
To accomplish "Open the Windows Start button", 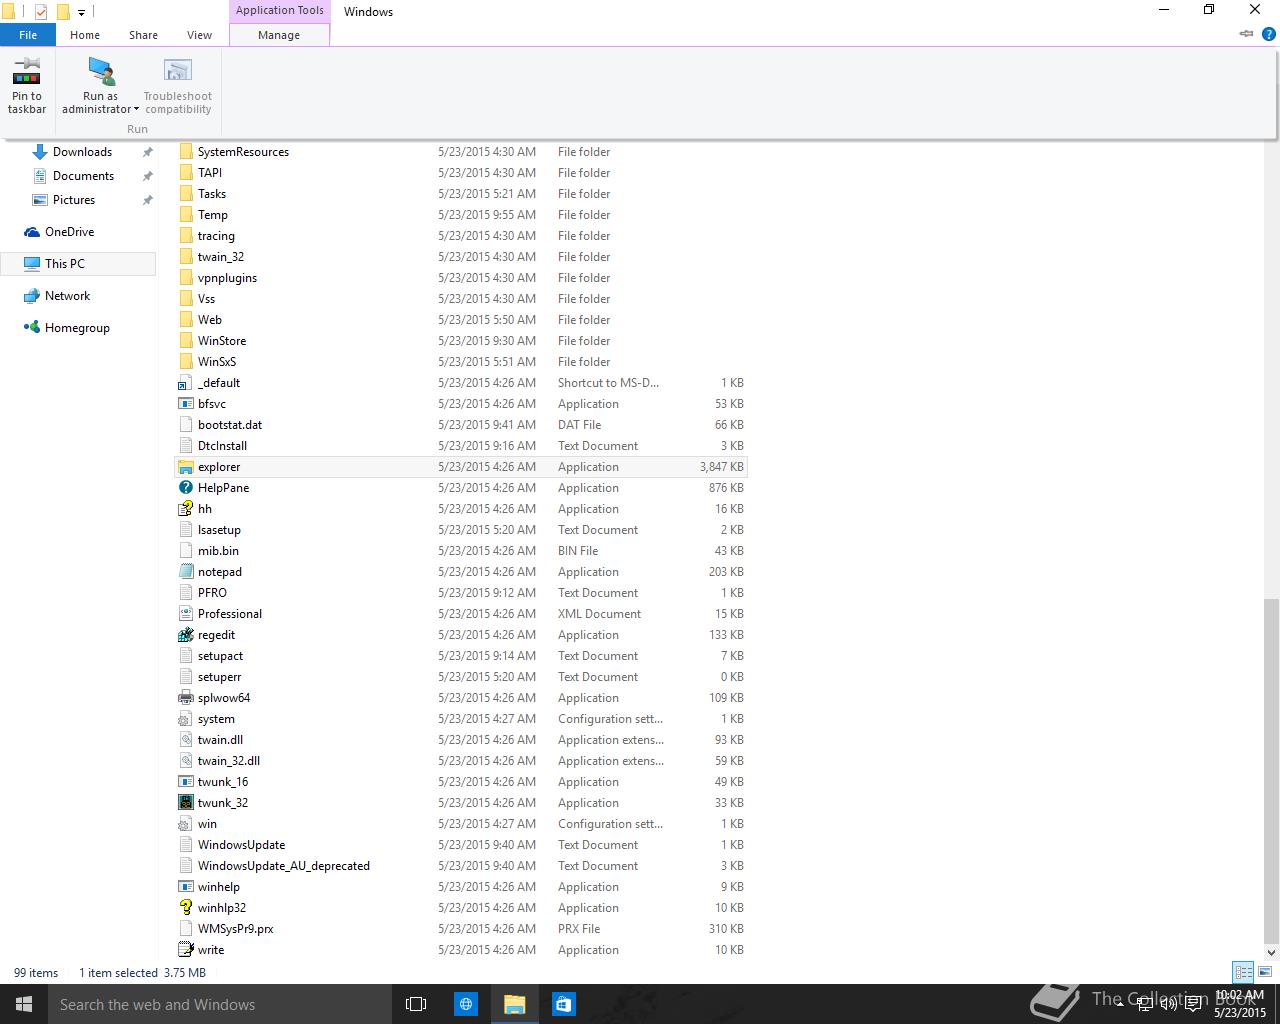I will 24,1004.
